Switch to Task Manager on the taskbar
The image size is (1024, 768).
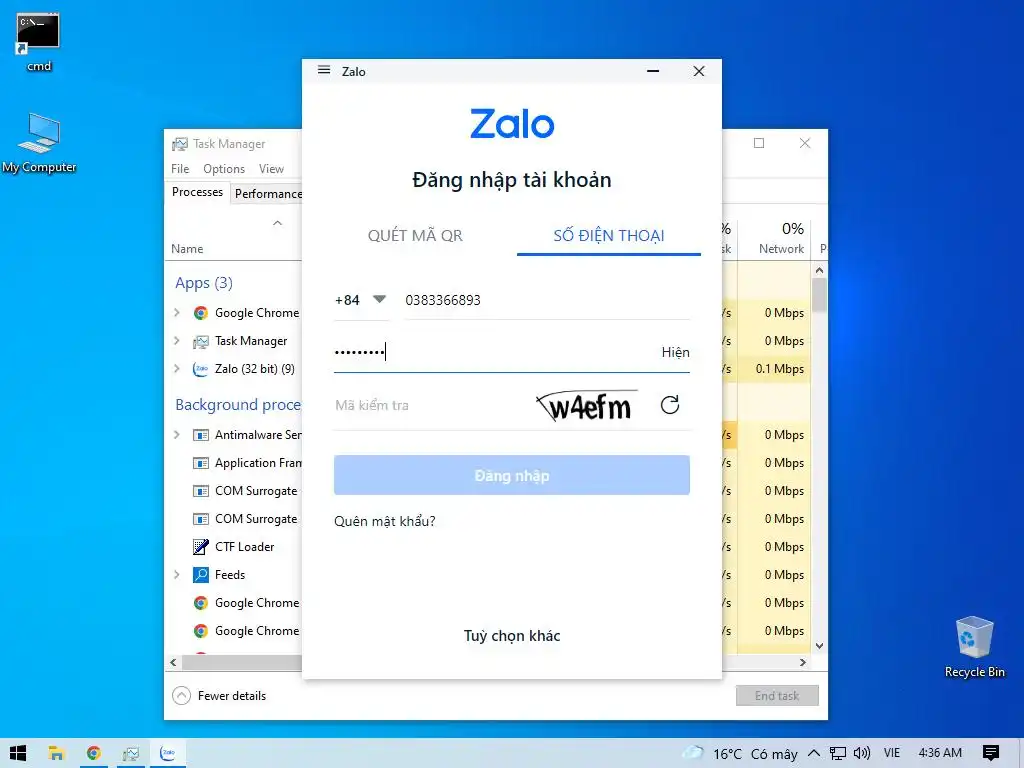[x=131, y=753]
